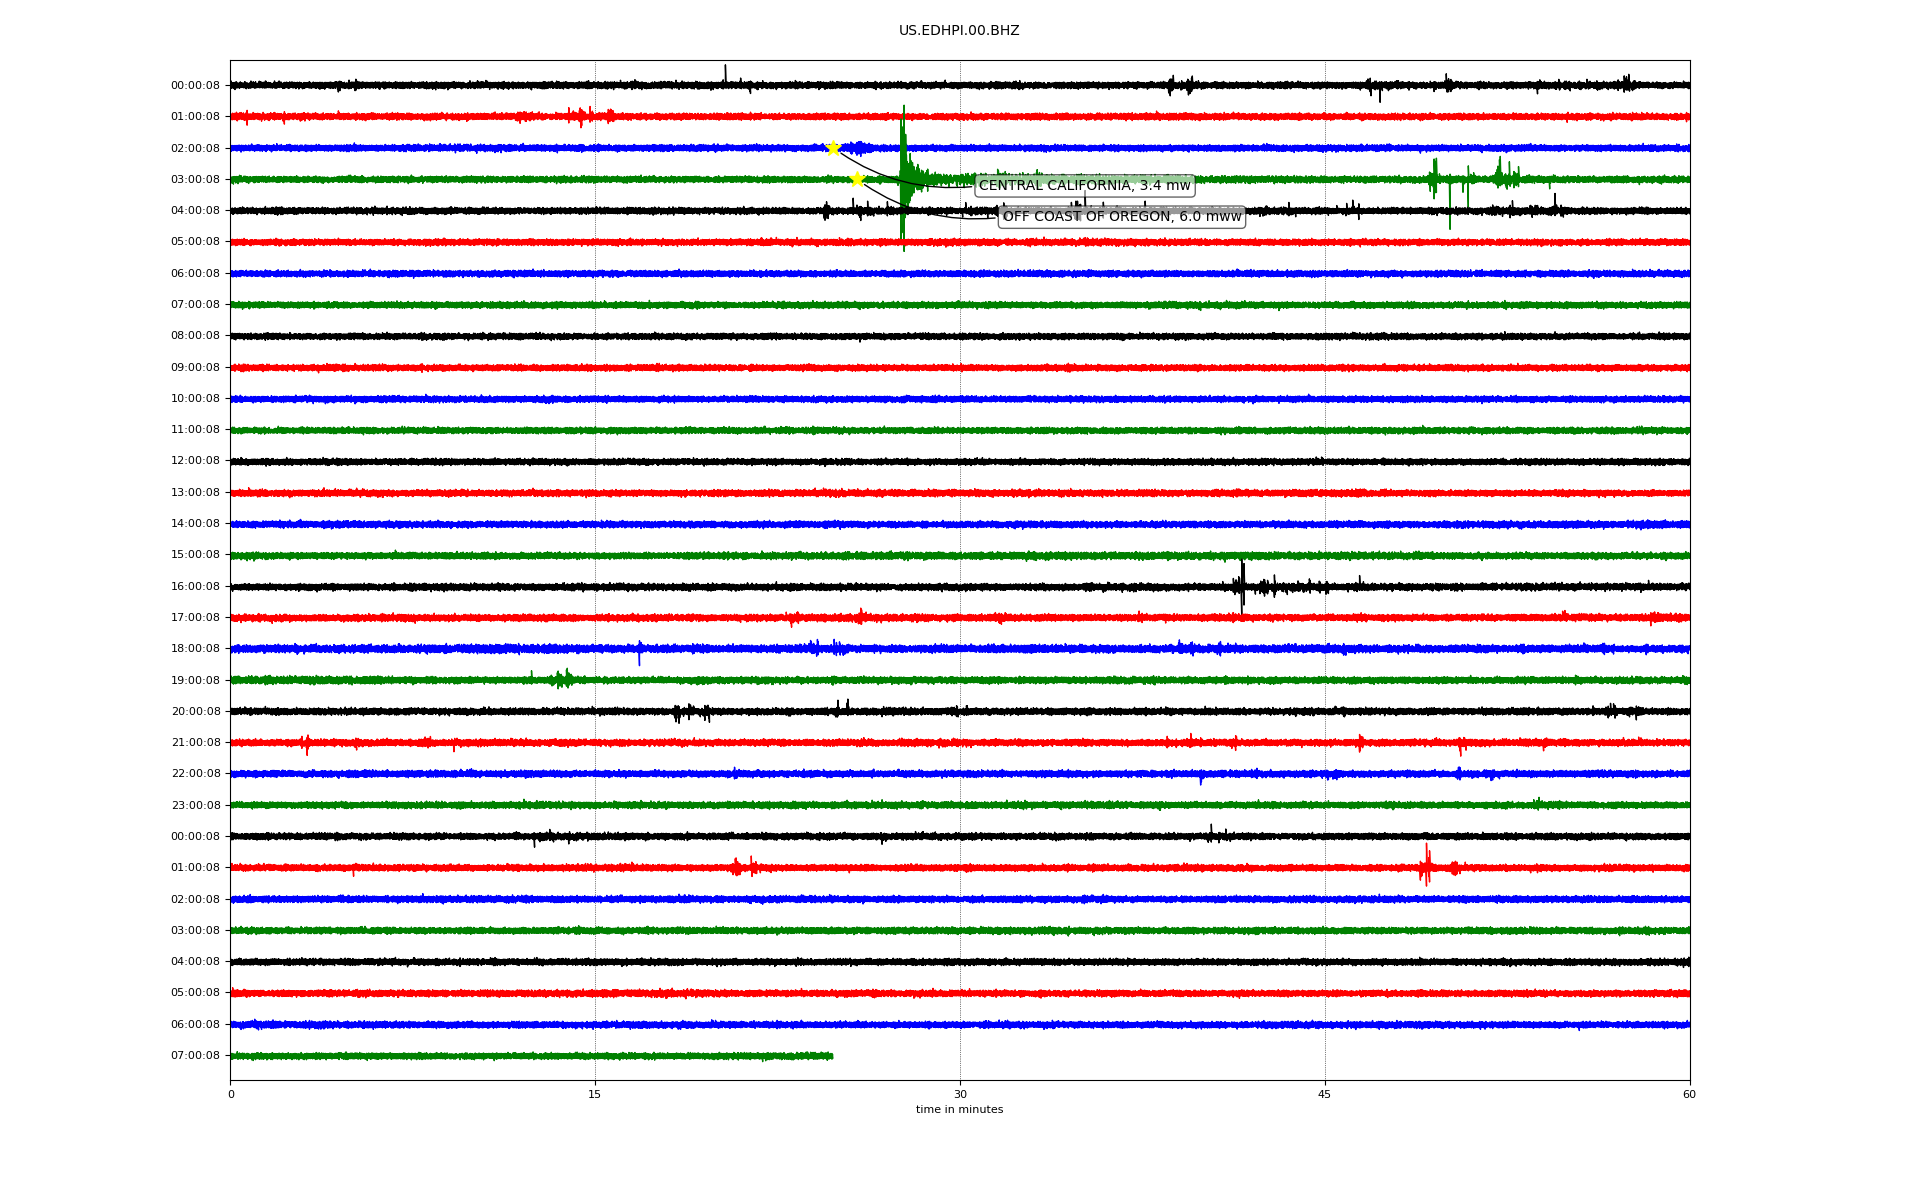1920x1200 pixels.
Task: Click the 45 tick on the time axis
Action: point(1324,1094)
